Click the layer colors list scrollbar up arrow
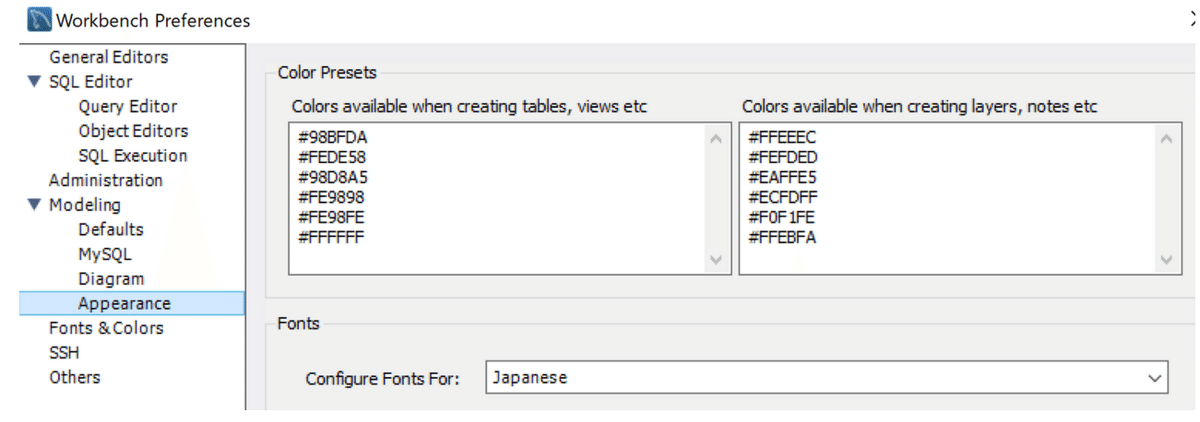The height and width of the screenshot is (422, 1200). coord(1165,137)
